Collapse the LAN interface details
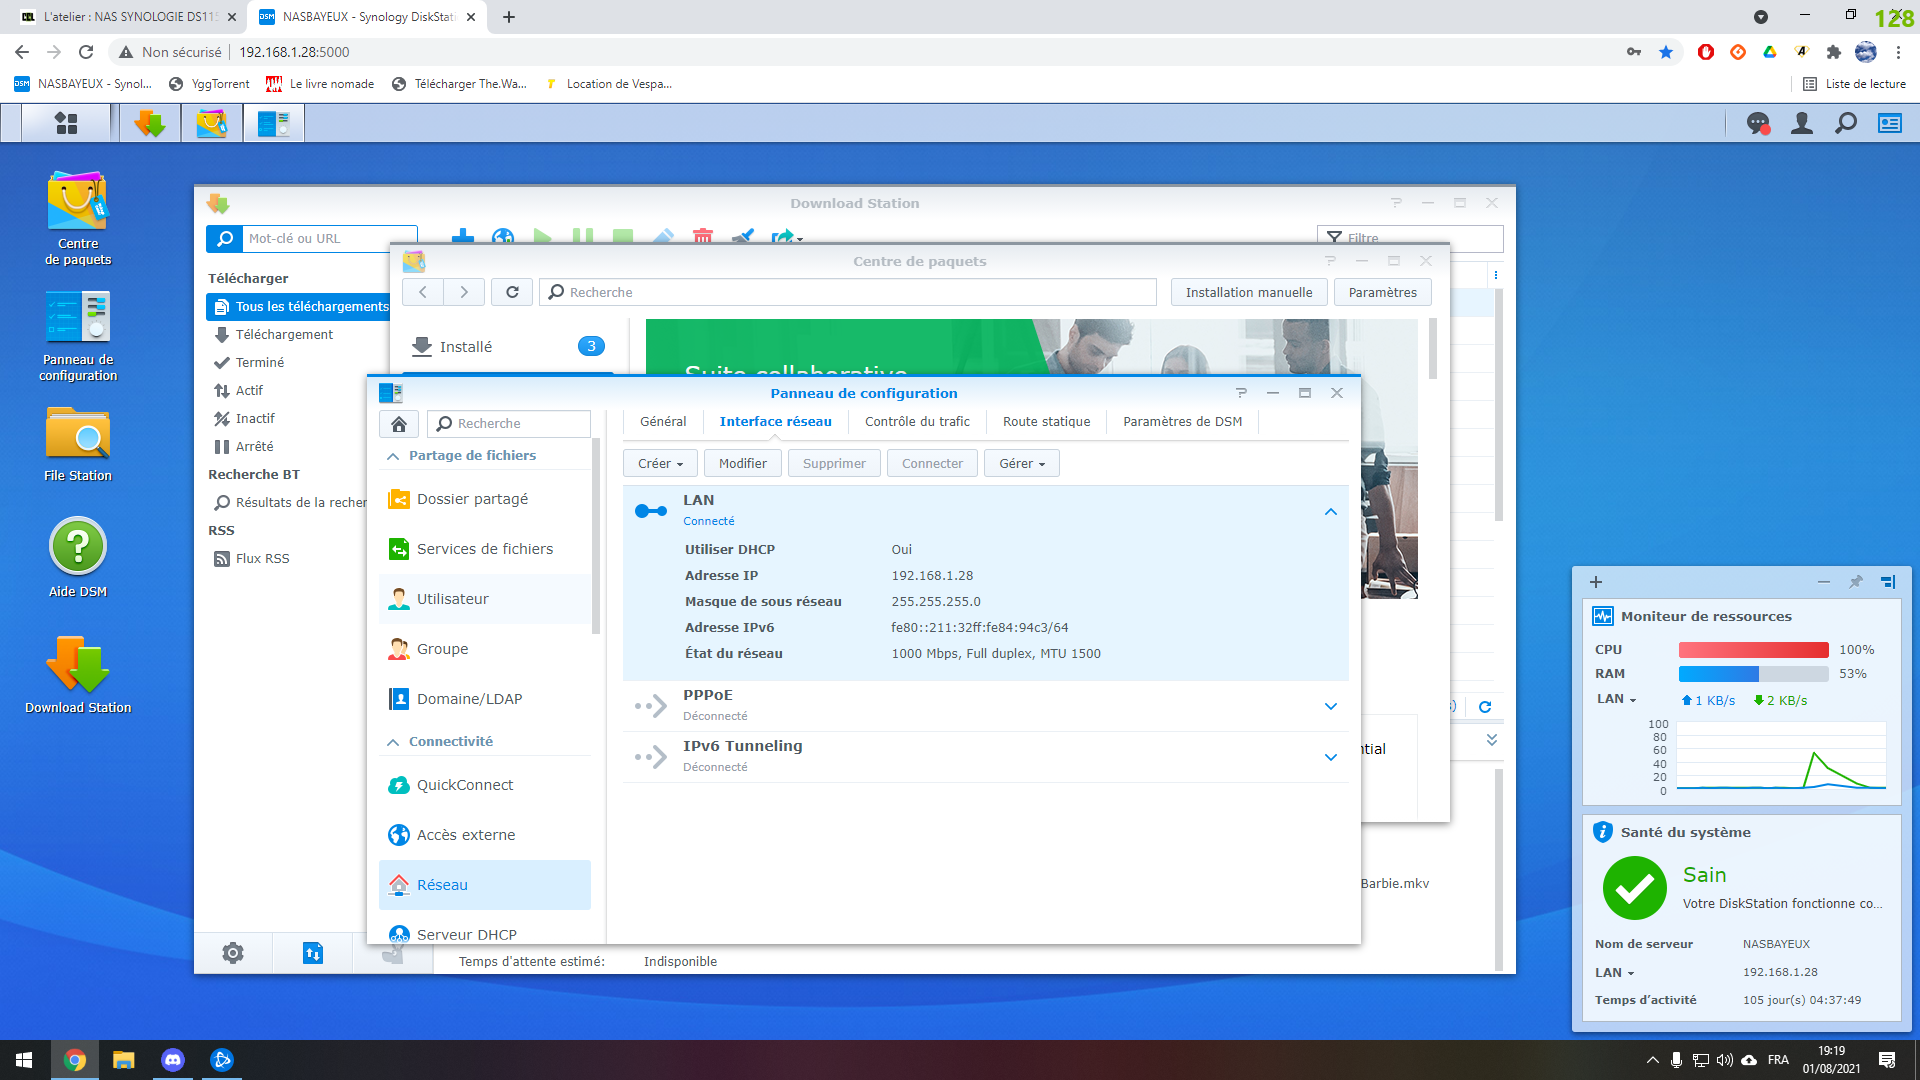This screenshot has width=1920, height=1080. [x=1331, y=512]
